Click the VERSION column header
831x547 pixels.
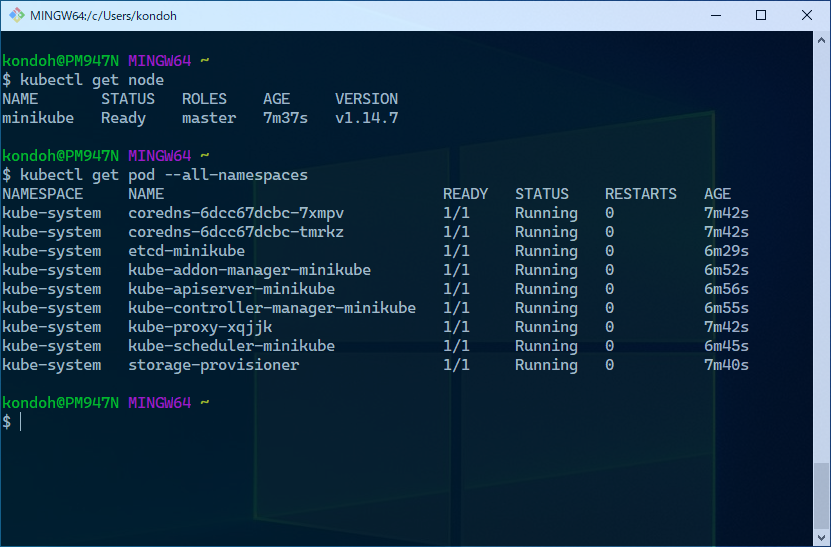click(366, 99)
